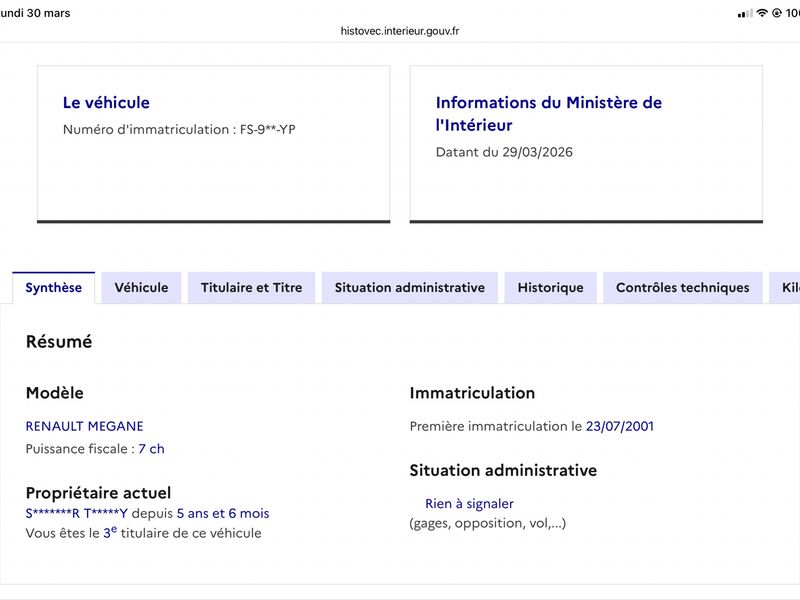Screen dimensions: 800x600
Task: Click the 'Propriétaire actuel' heading
Action: click(98, 493)
